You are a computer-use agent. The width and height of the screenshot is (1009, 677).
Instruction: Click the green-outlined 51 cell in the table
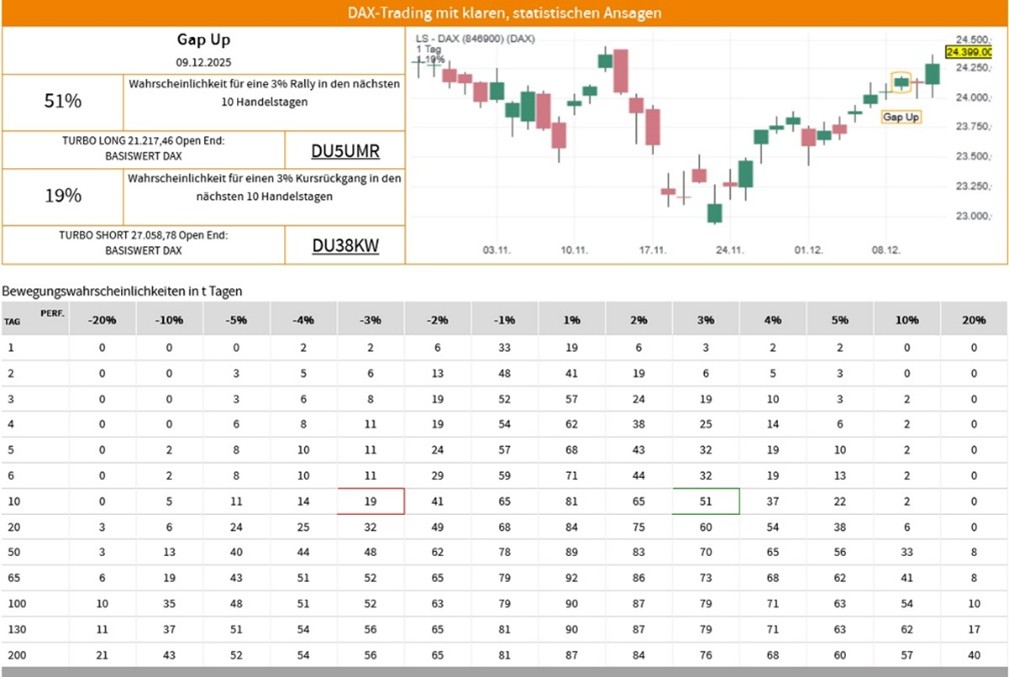[x=706, y=500]
